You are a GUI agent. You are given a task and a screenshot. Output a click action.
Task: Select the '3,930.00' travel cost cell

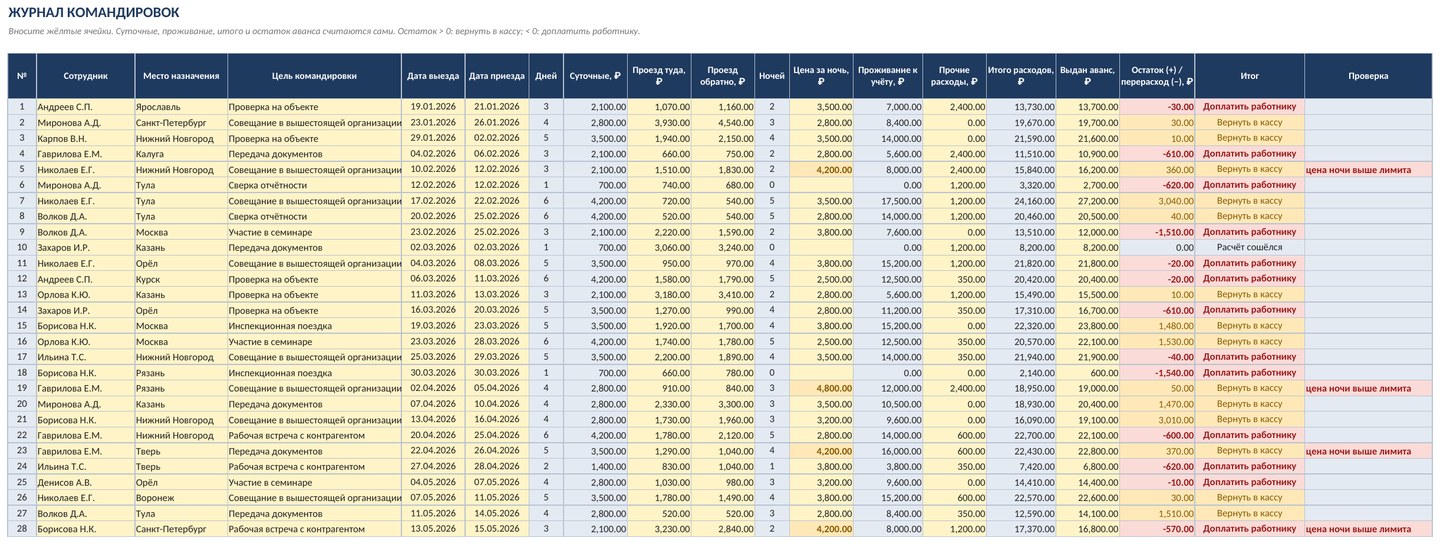click(659, 122)
